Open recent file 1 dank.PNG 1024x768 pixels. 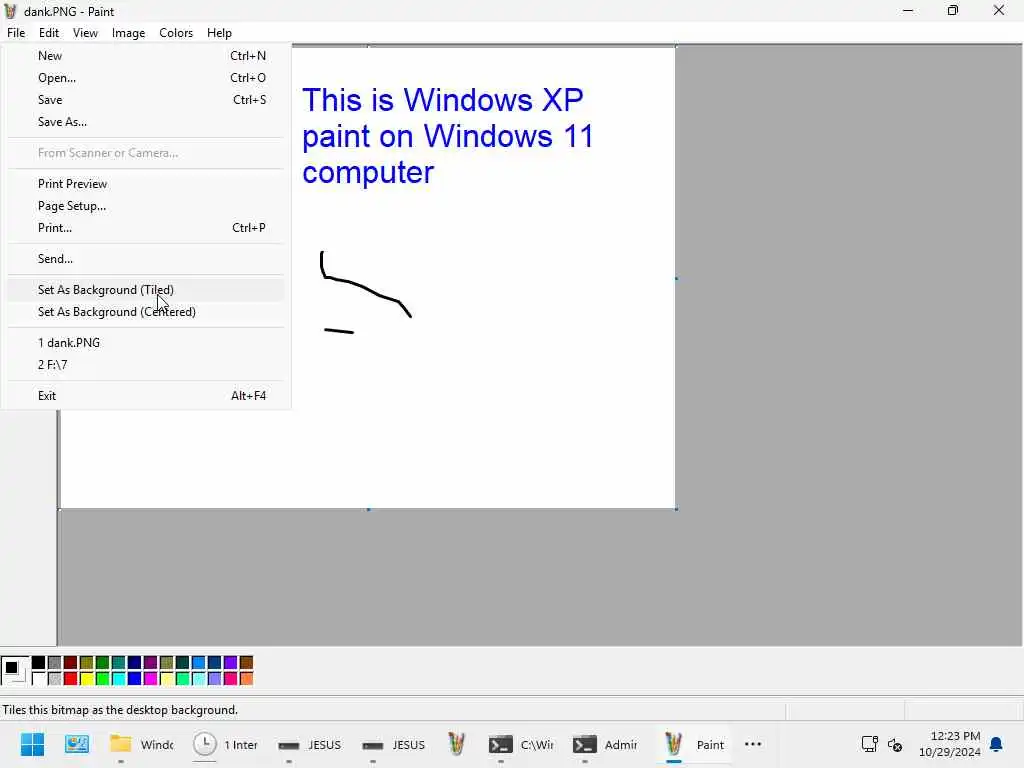[146, 343]
